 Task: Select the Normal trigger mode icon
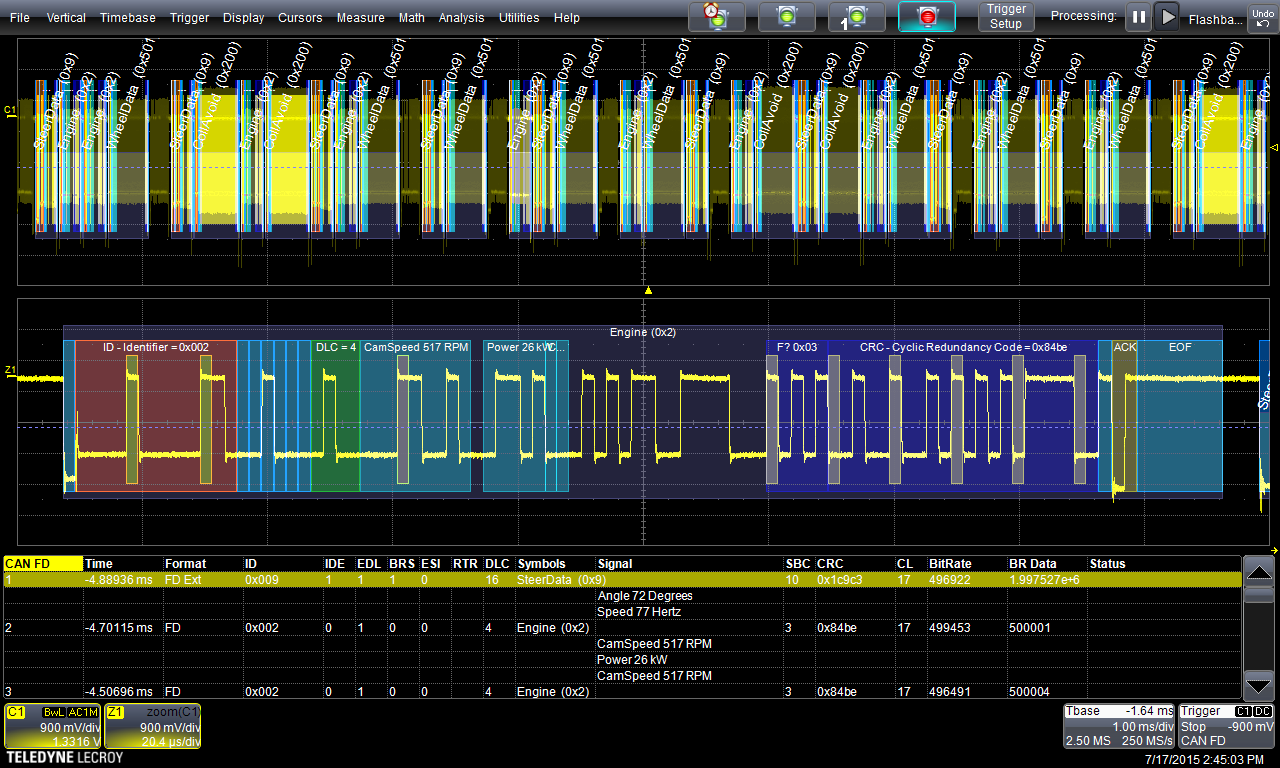click(786, 17)
